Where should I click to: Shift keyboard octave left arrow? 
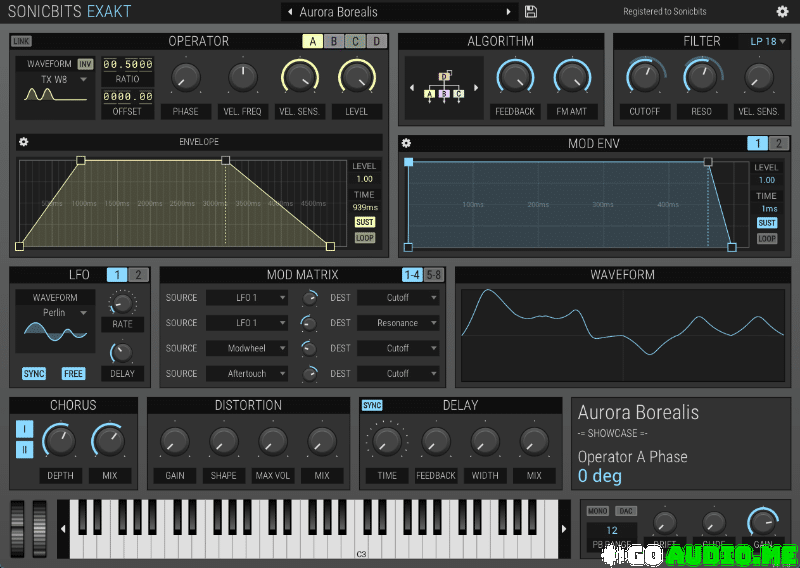(x=63, y=529)
